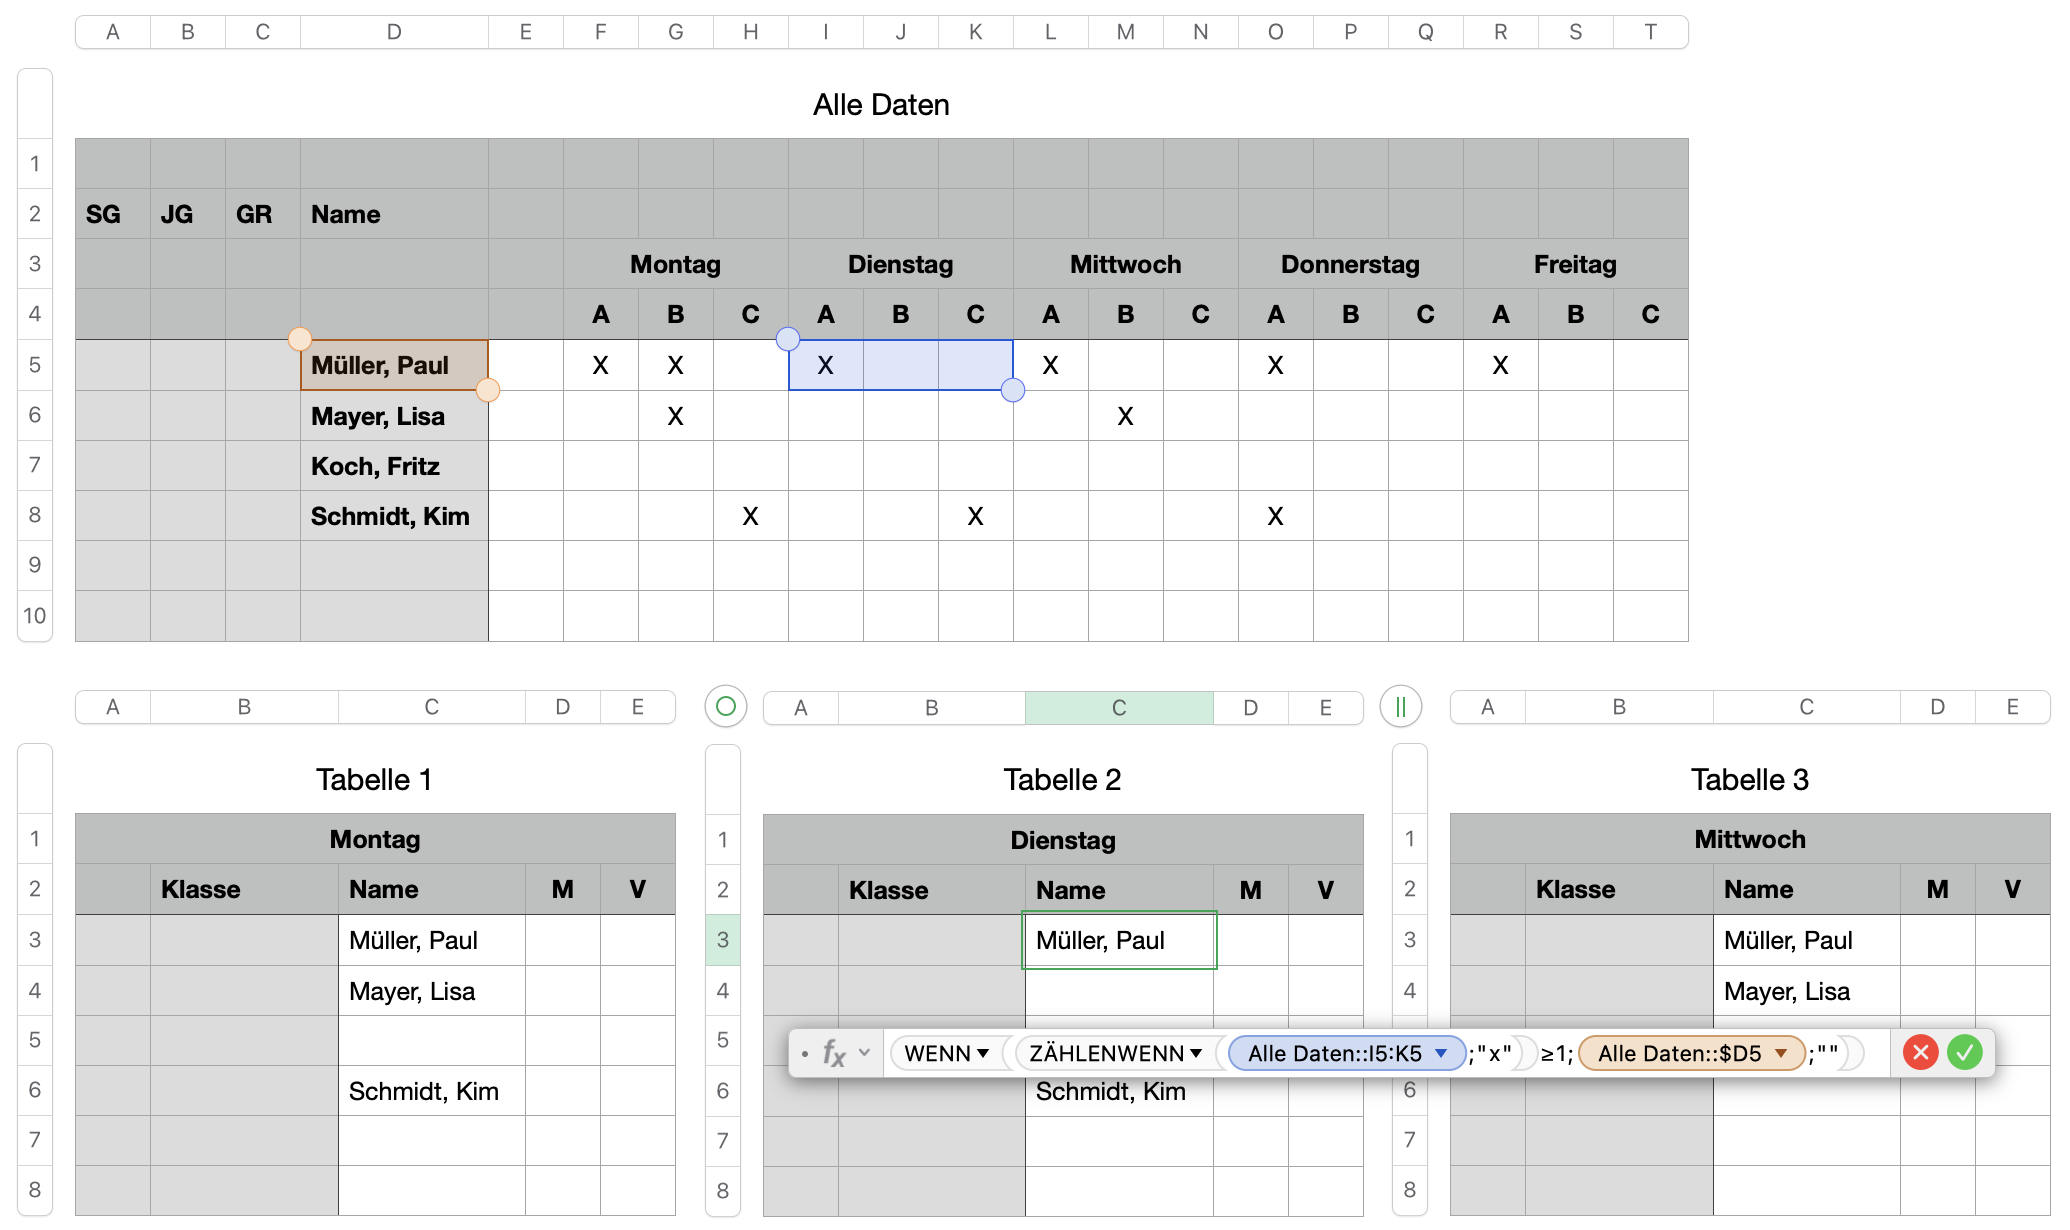Click the Alle Daten table title
Viewport: 2070px width, 1230px height.
(x=881, y=105)
